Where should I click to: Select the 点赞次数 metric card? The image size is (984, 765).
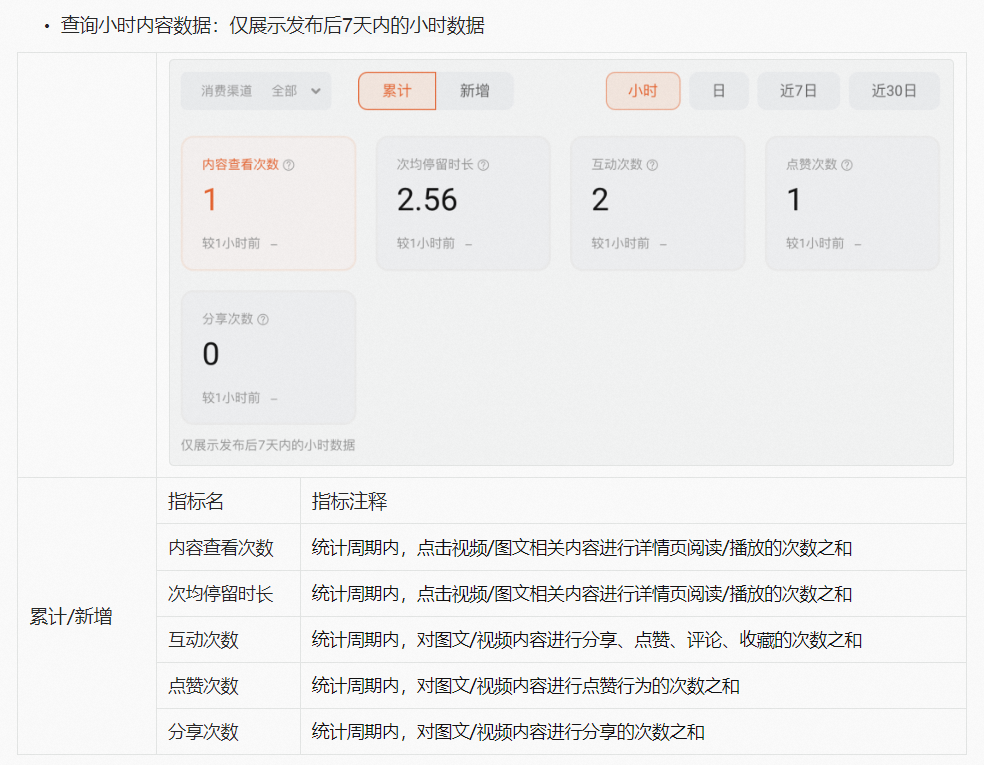coord(852,203)
